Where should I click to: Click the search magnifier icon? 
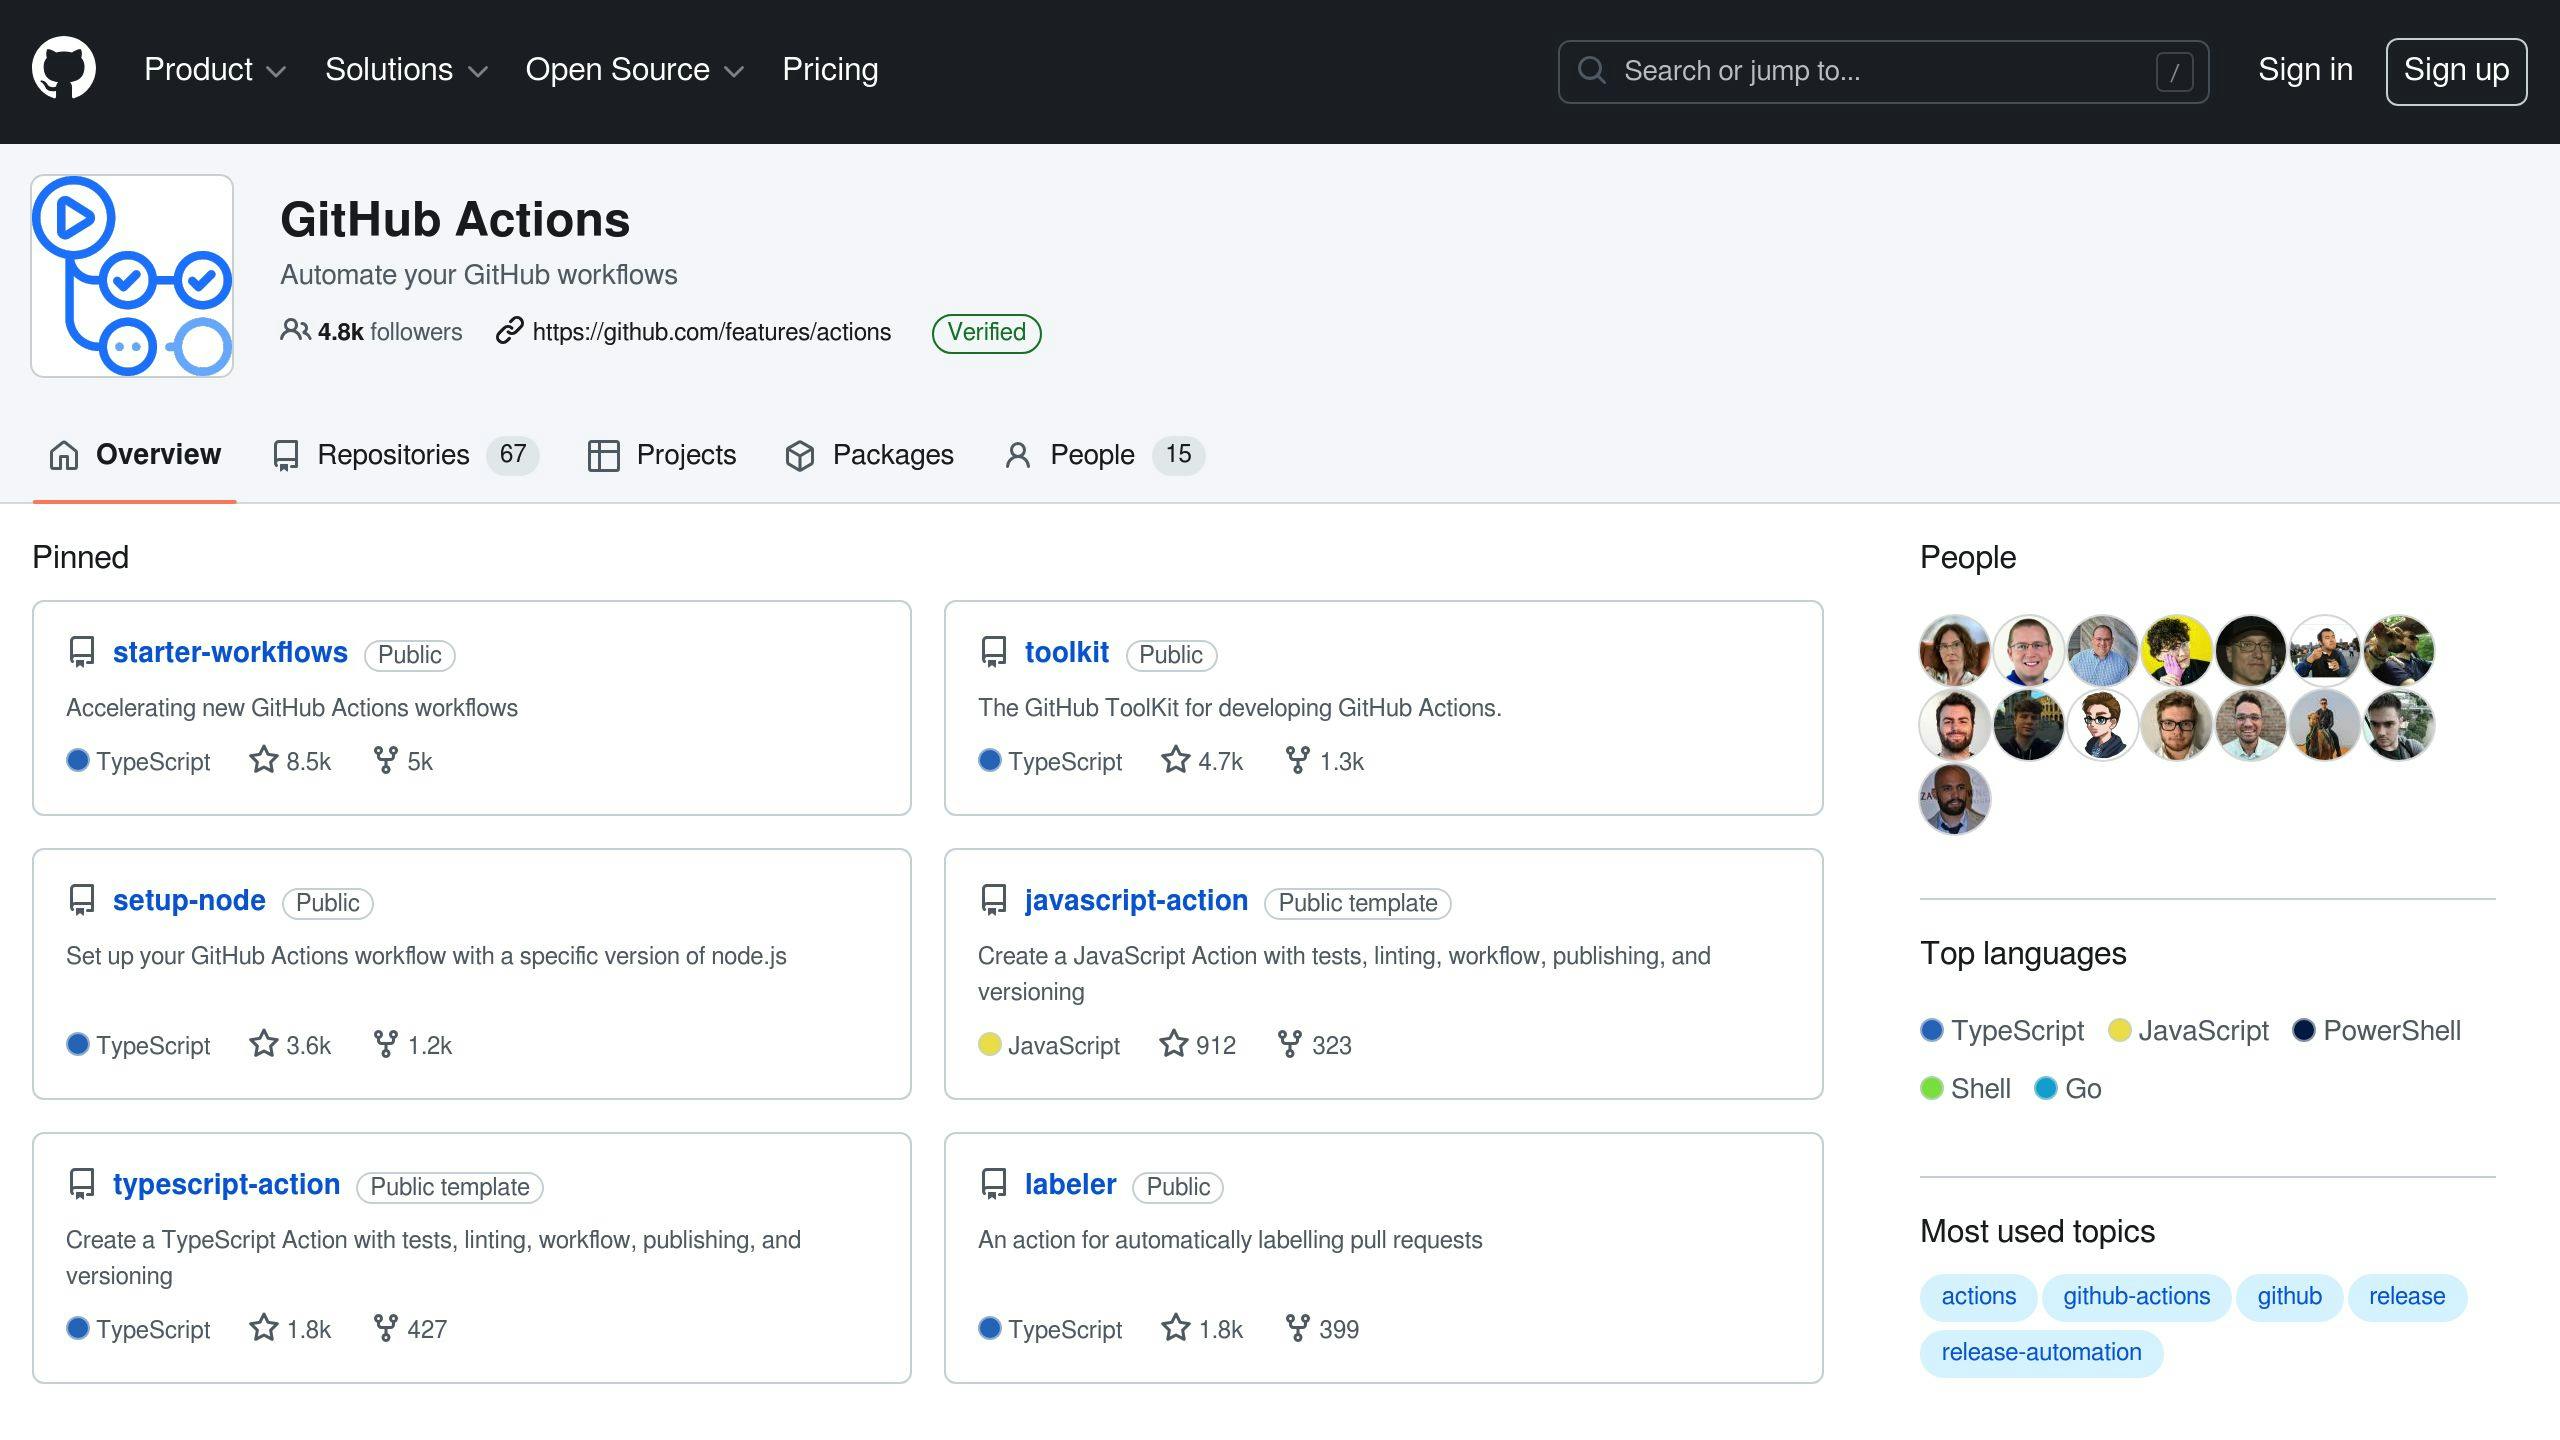click(x=1591, y=71)
